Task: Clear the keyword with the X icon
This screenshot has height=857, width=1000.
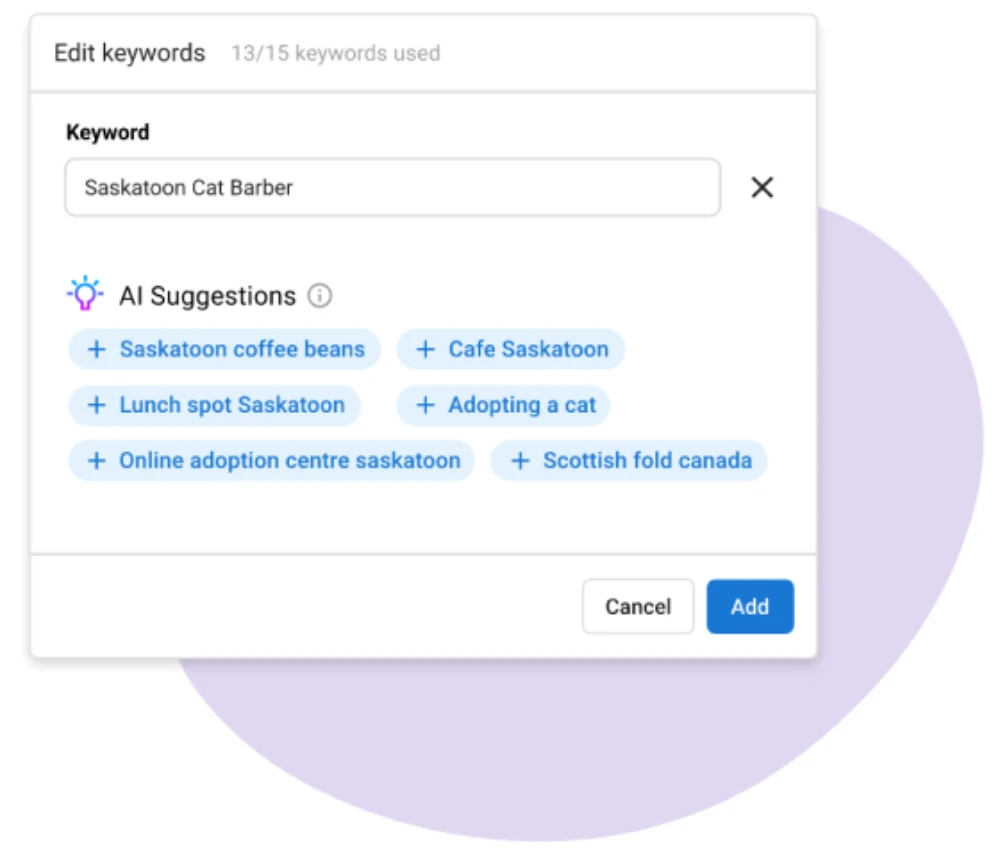Action: [x=762, y=187]
